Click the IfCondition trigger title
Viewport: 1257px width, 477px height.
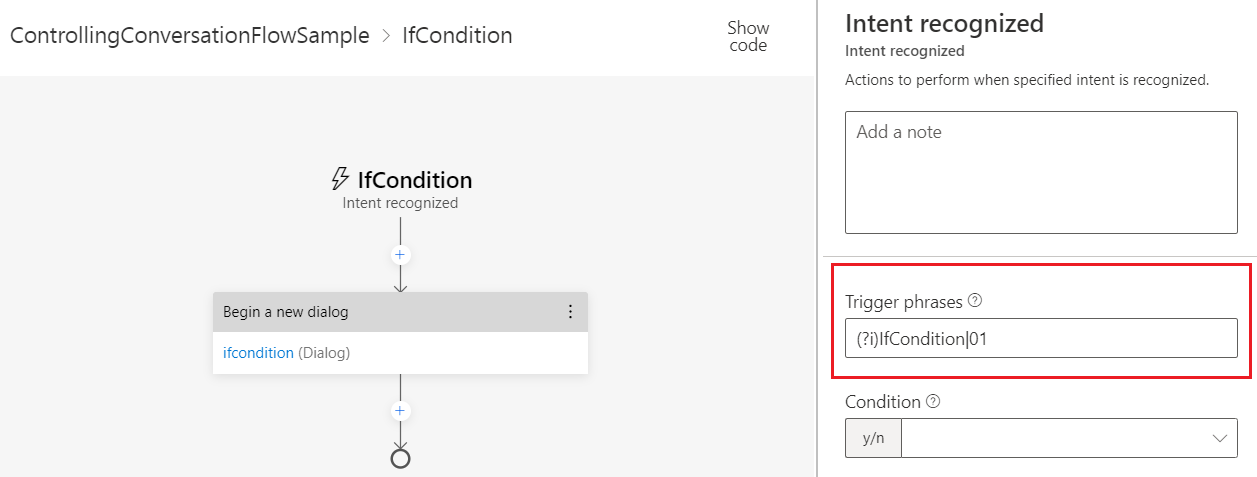click(x=414, y=180)
